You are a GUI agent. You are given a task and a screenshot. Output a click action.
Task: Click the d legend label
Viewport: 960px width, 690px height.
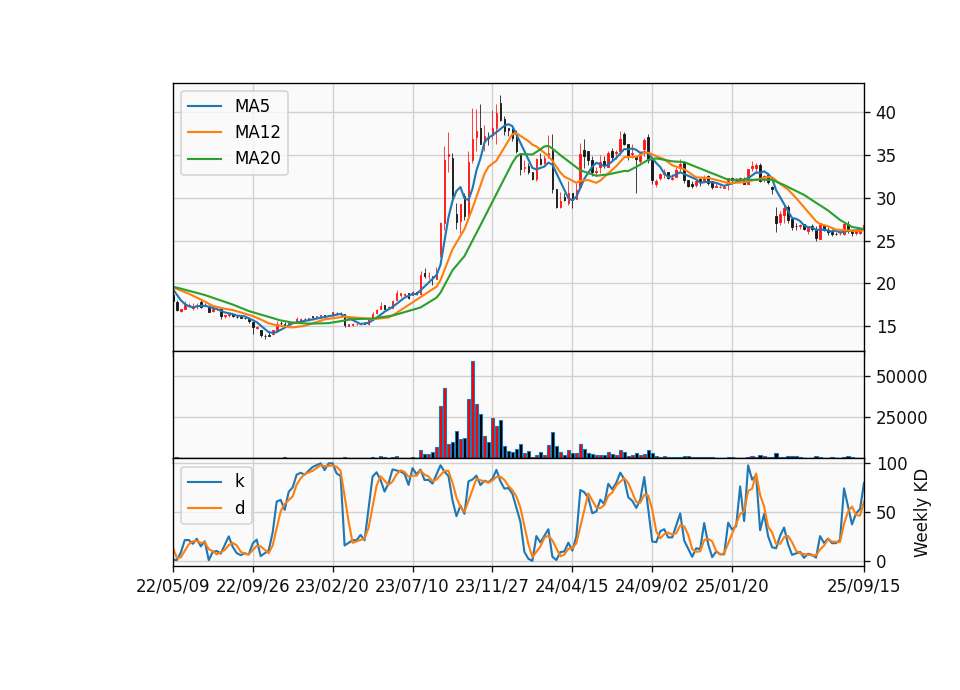coord(239,508)
